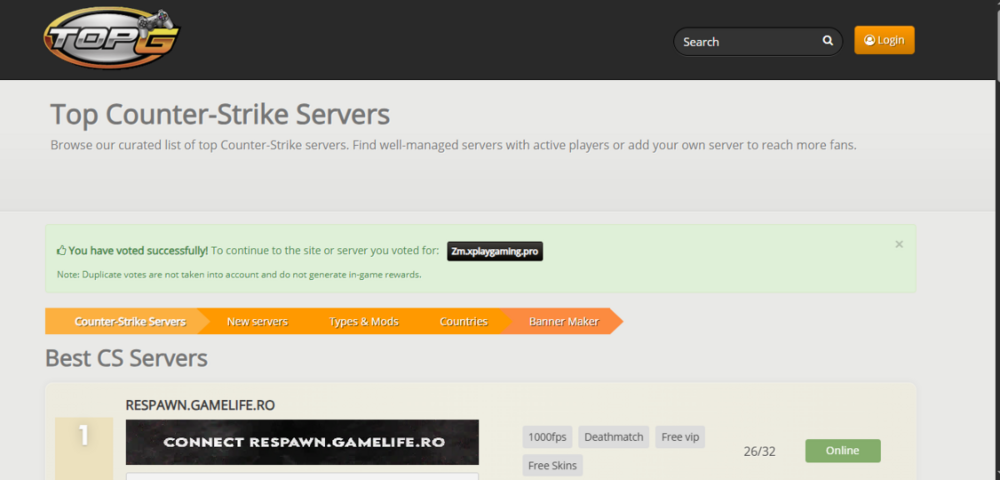This screenshot has width=1000, height=480.
Task: Click the search magnifier icon
Action: [827, 41]
